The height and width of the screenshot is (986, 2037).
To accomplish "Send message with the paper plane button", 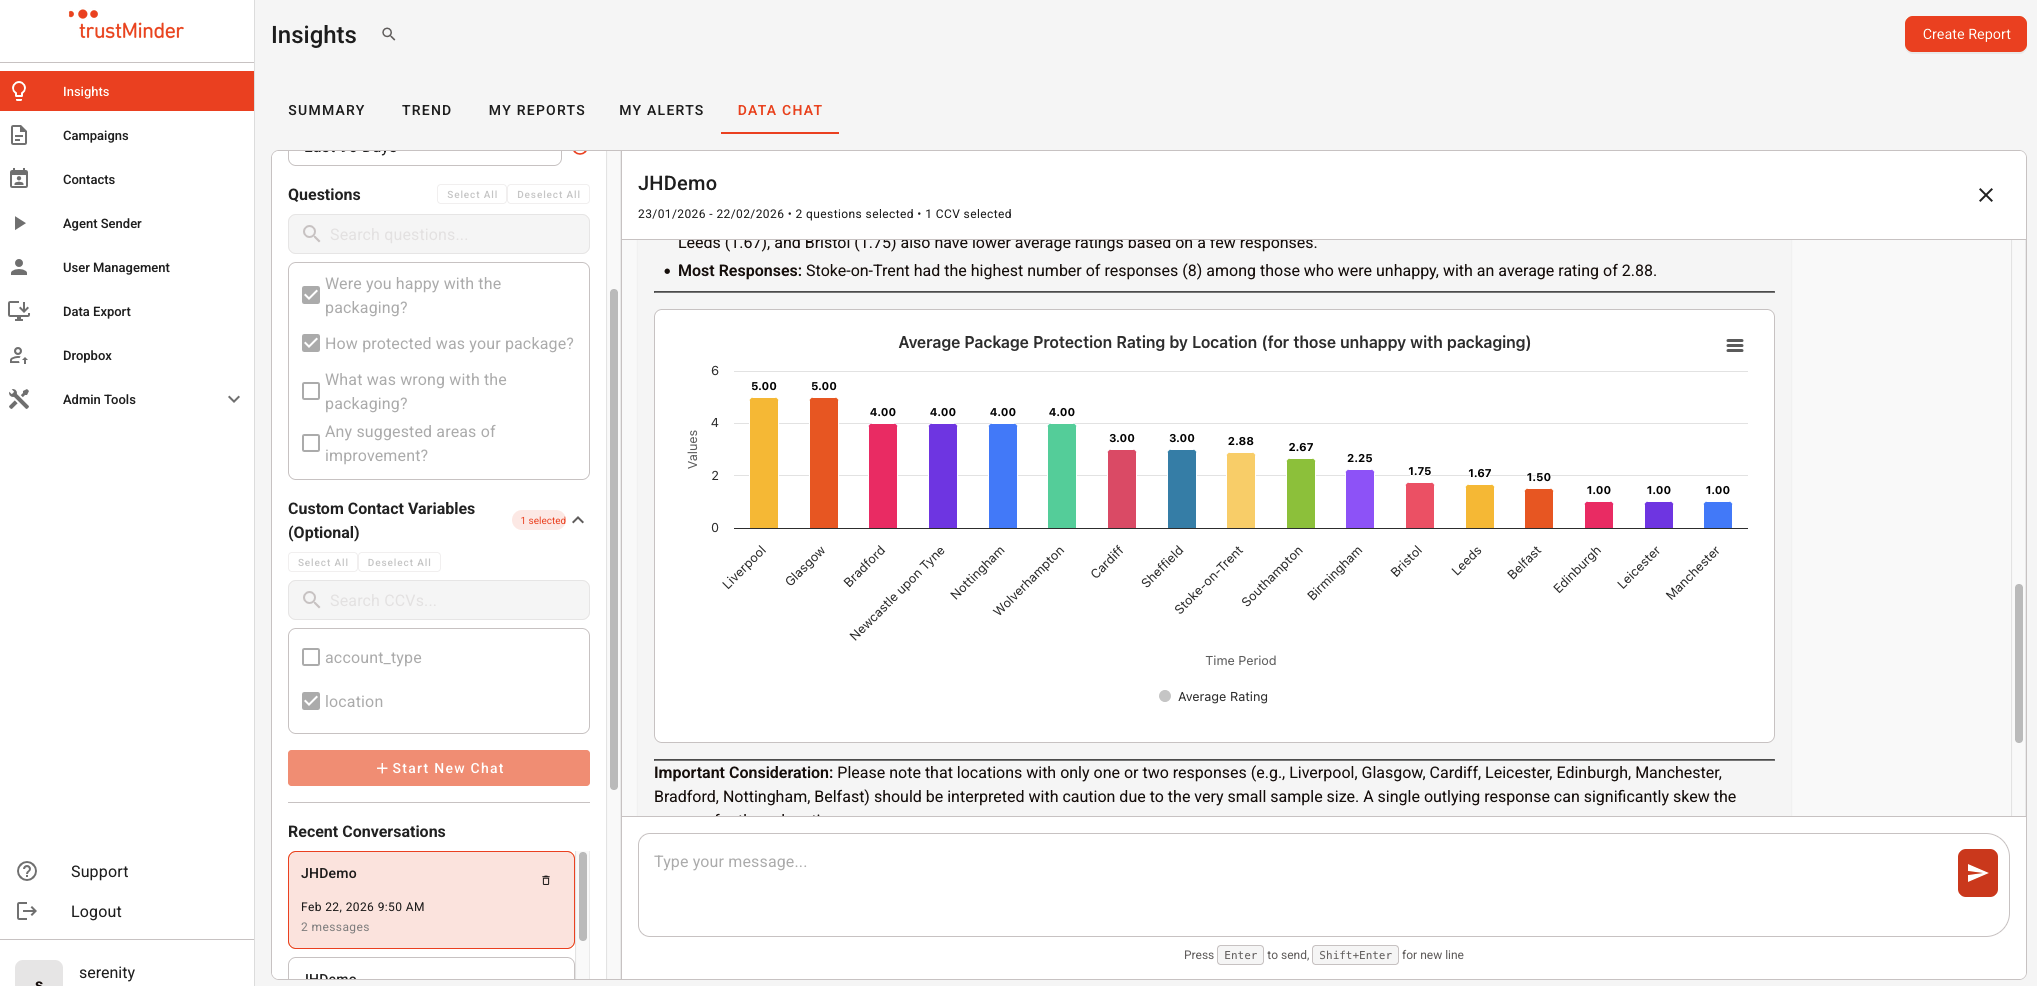I will click(1977, 873).
